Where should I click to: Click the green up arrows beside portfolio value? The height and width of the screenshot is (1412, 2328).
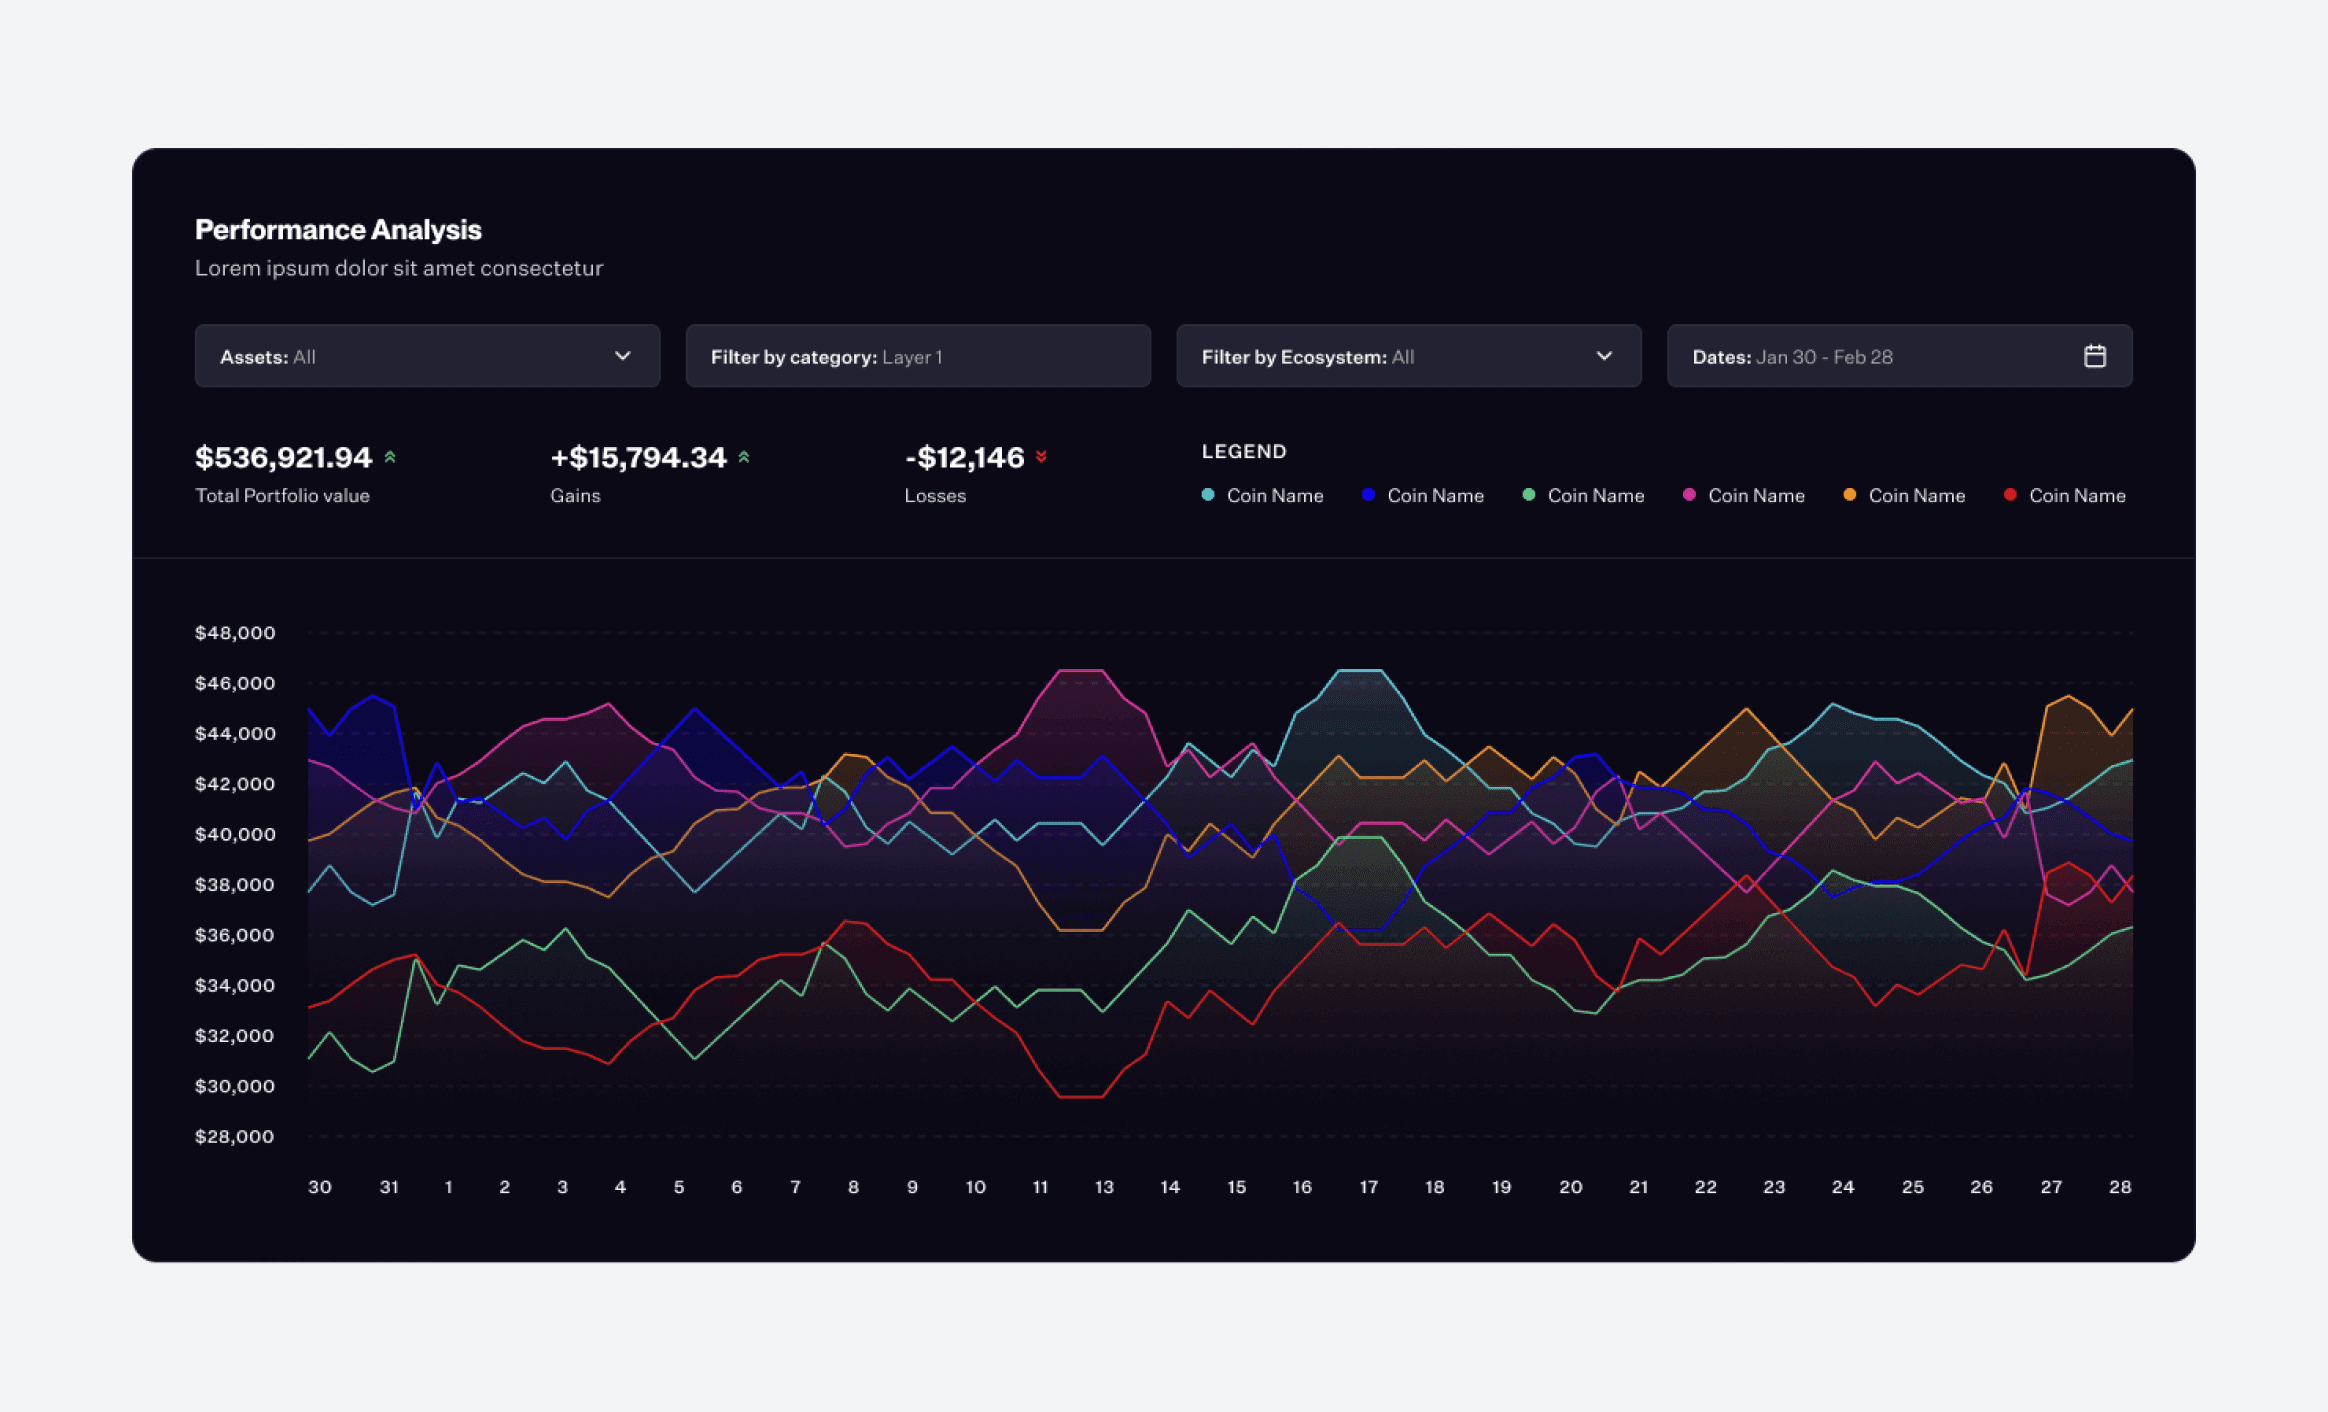point(390,457)
